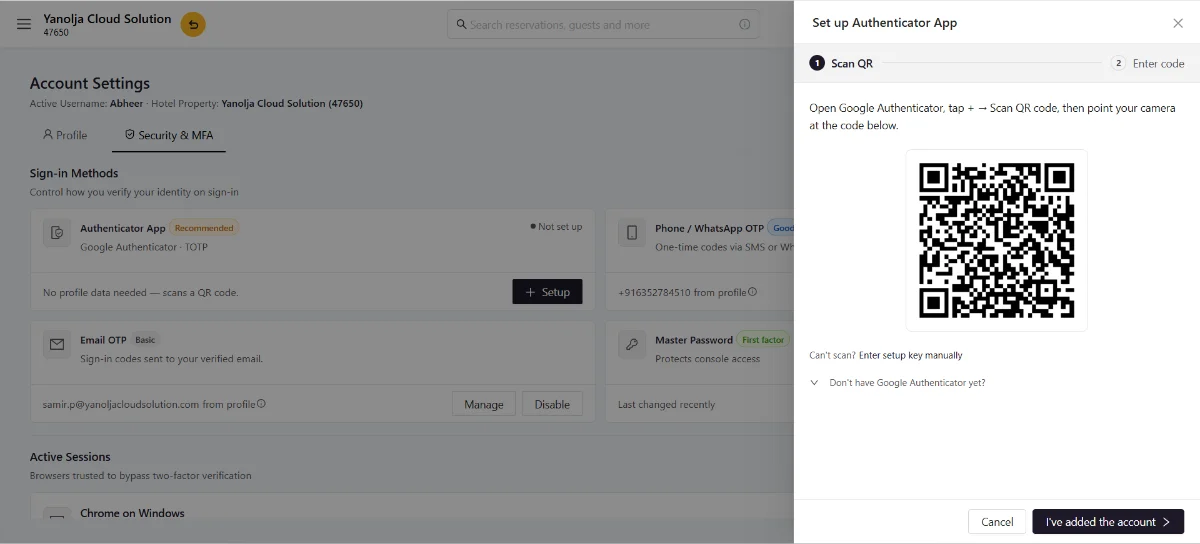The height and width of the screenshot is (544, 1200).
Task: Expand Don't have Google Authenticator yet section
Action: pyautogui.click(x=897, y=383)
